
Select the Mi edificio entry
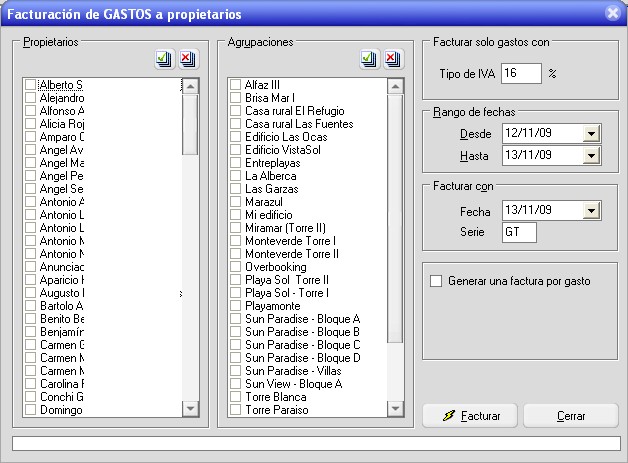[x=269, y=215]
